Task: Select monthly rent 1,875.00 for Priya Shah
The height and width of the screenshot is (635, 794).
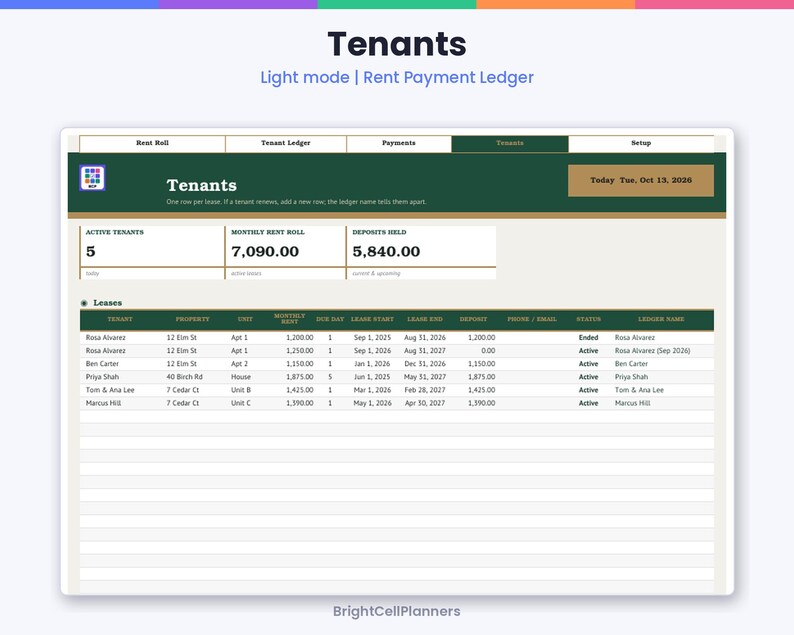Action: click(x=300, y=377)
